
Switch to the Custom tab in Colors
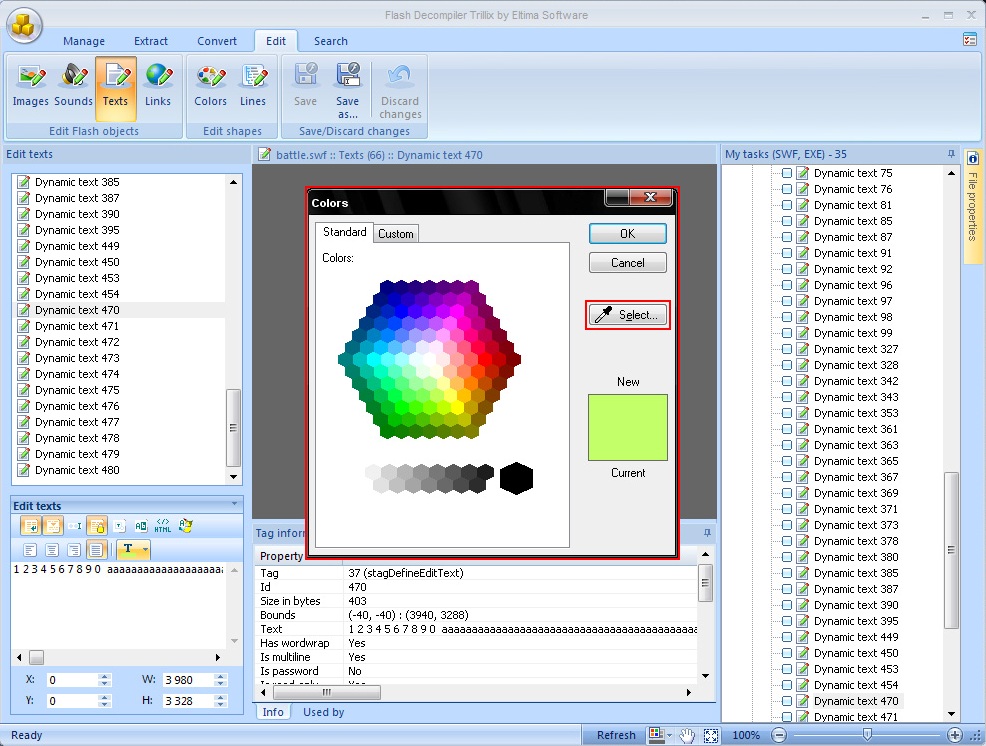396,233
